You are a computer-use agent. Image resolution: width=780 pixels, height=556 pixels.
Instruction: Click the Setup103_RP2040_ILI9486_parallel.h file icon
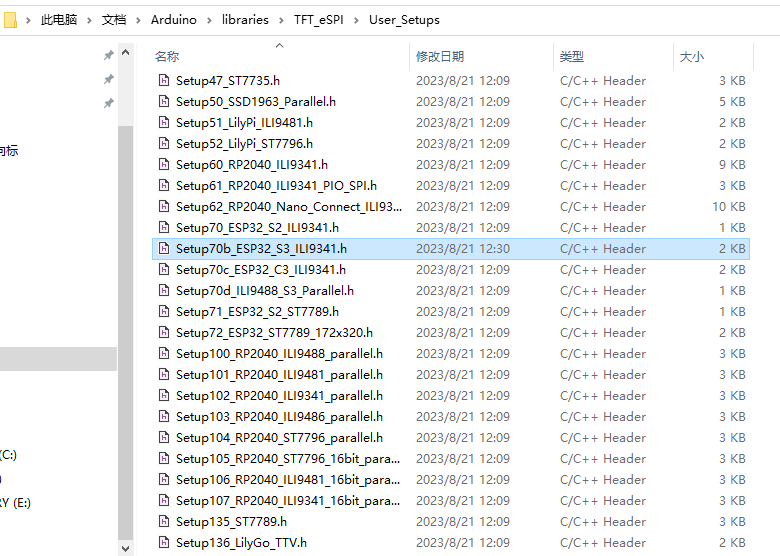[x=164, y=416]
